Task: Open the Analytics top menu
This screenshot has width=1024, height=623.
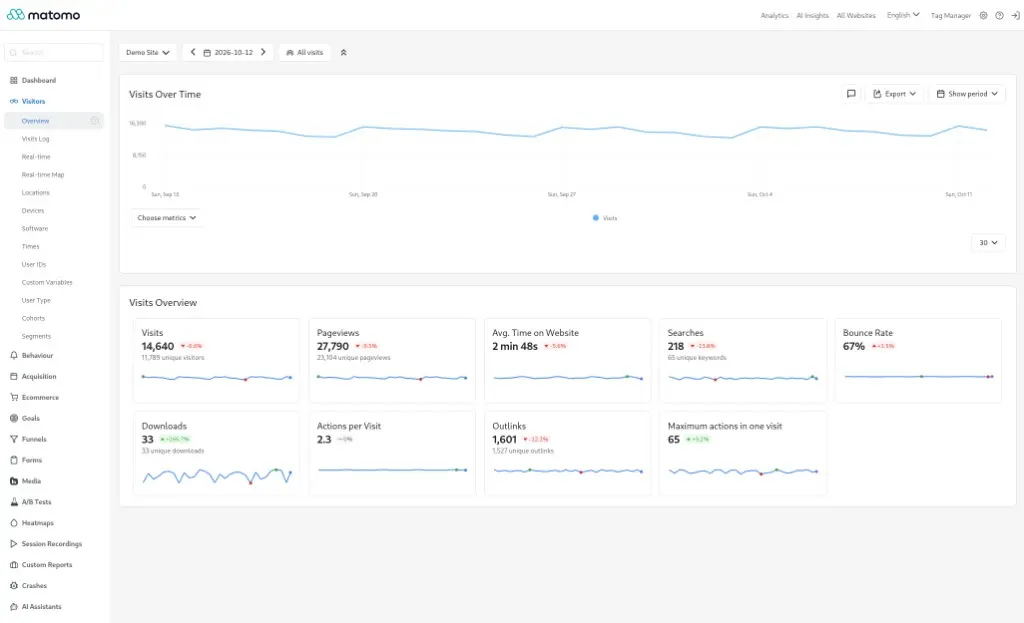Action: (775, 15)
